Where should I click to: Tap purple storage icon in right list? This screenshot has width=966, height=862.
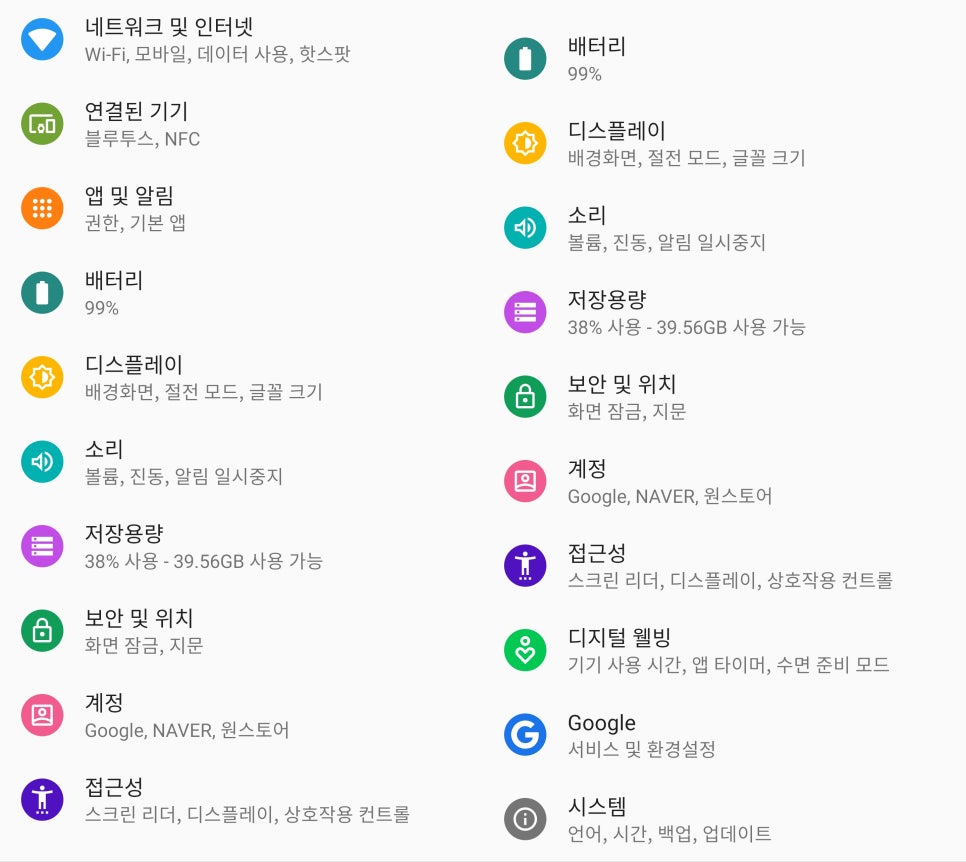[525, 312]
